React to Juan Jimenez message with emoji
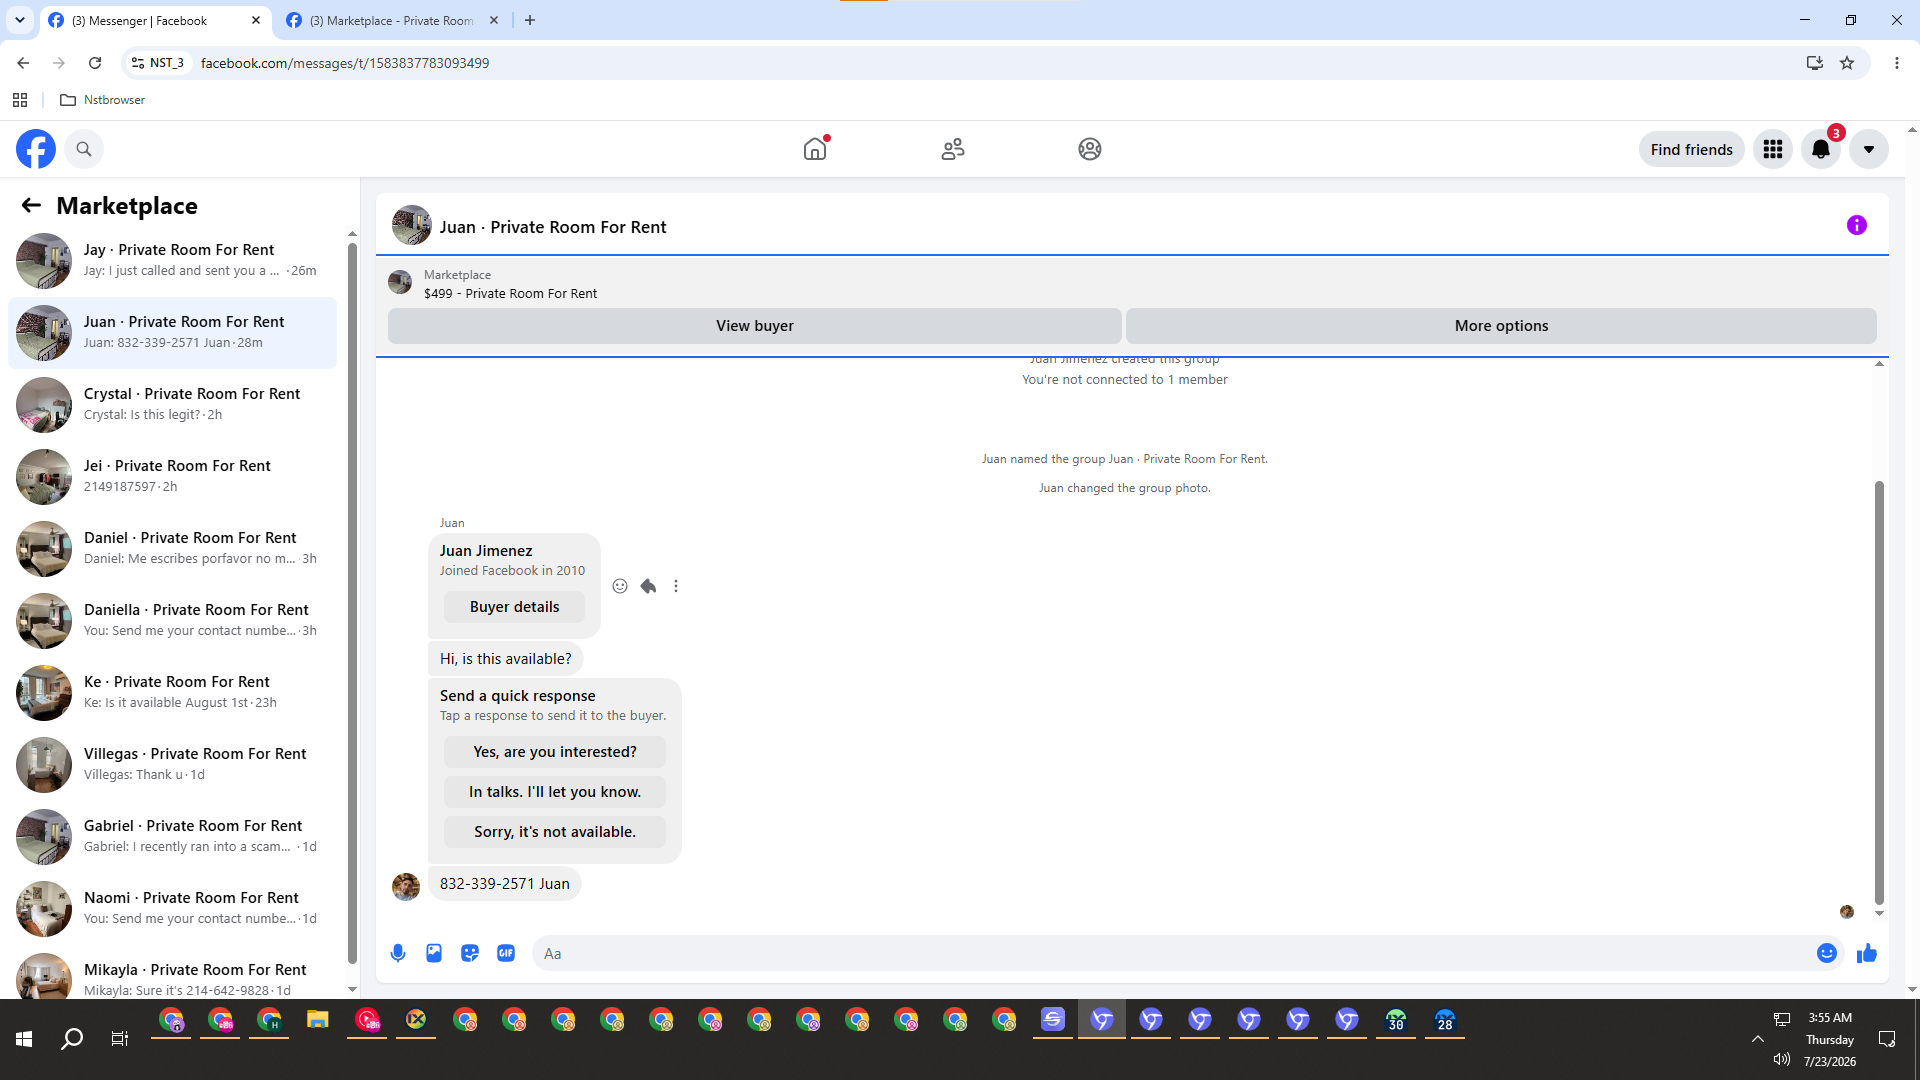This screenshot has height=1080, width=1920. (620, 586)
